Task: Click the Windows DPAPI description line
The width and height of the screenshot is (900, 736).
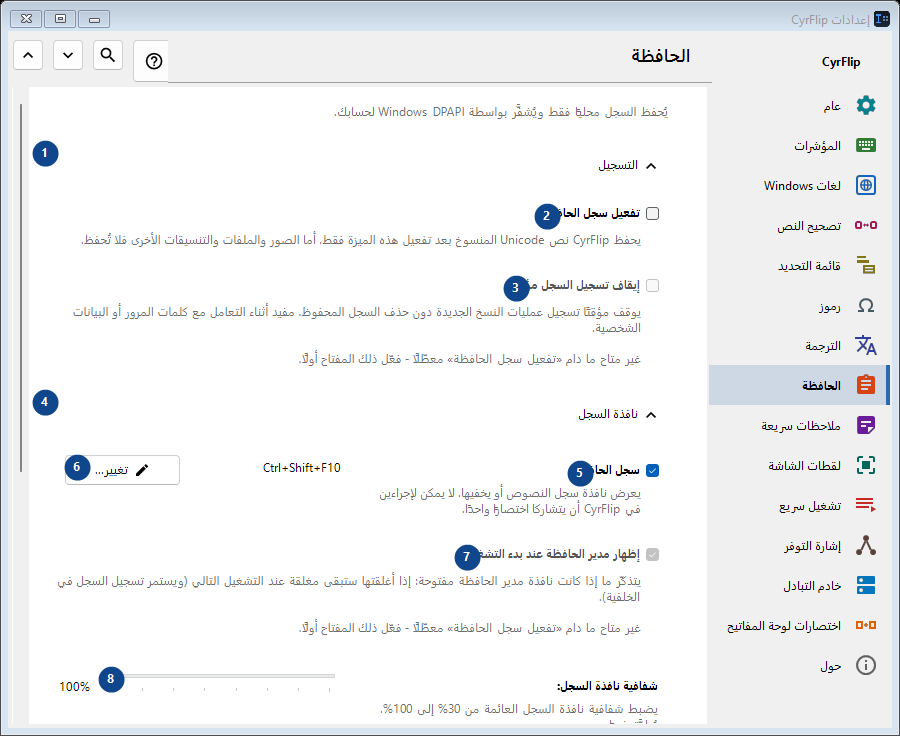Action: pos(501,112)
